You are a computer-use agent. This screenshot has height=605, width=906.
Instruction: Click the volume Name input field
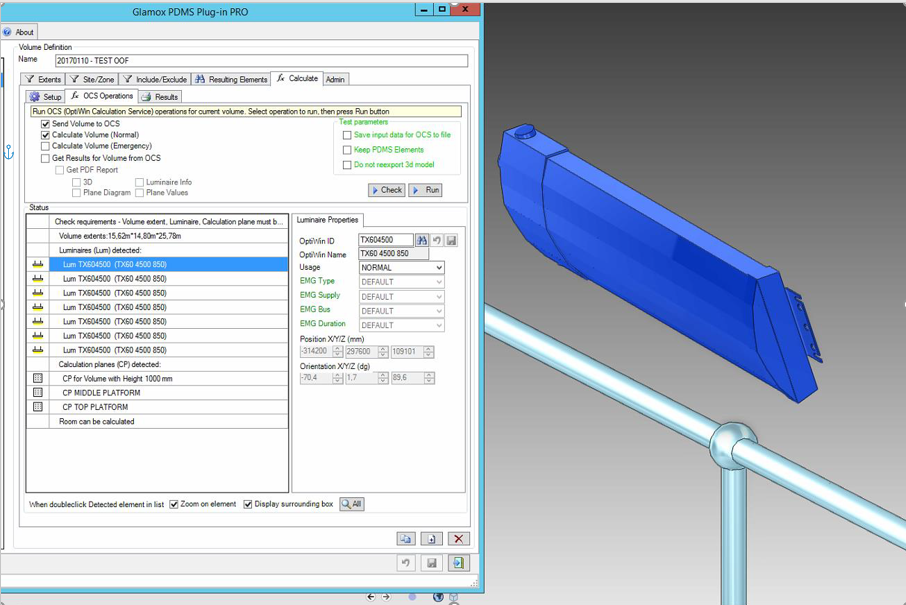click(x=261, y=61)
